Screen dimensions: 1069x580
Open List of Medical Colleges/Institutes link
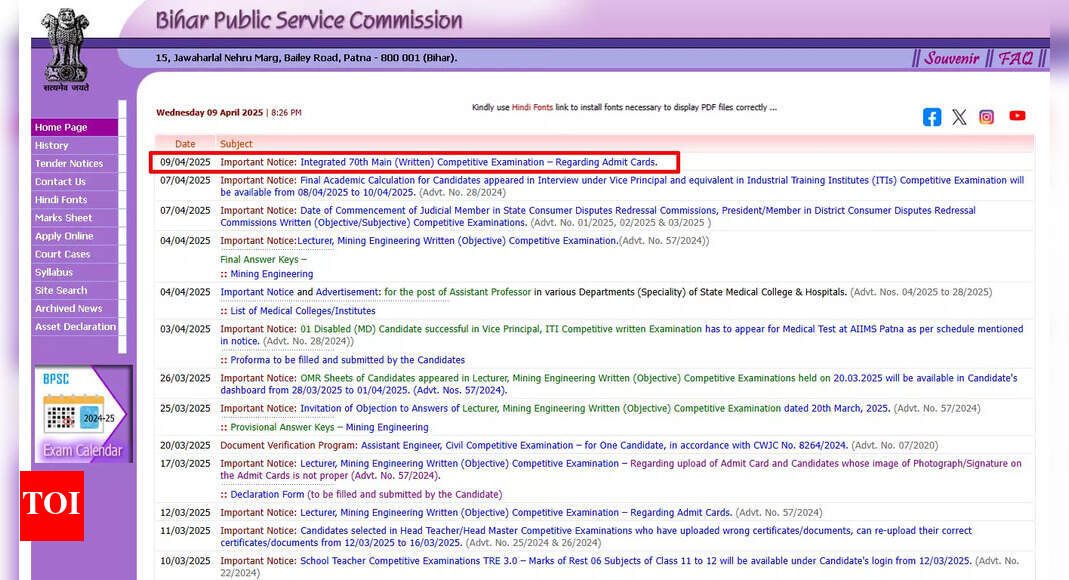coord(303,311)
